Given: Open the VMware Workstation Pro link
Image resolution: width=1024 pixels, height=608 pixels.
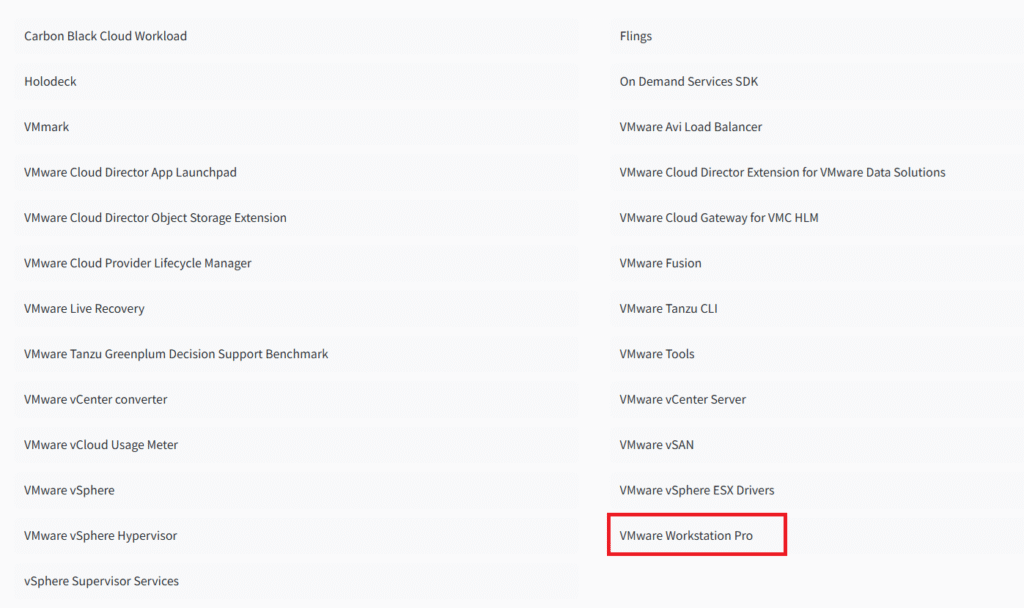Looking at the screenshot, I should click(x=686, y=536).
